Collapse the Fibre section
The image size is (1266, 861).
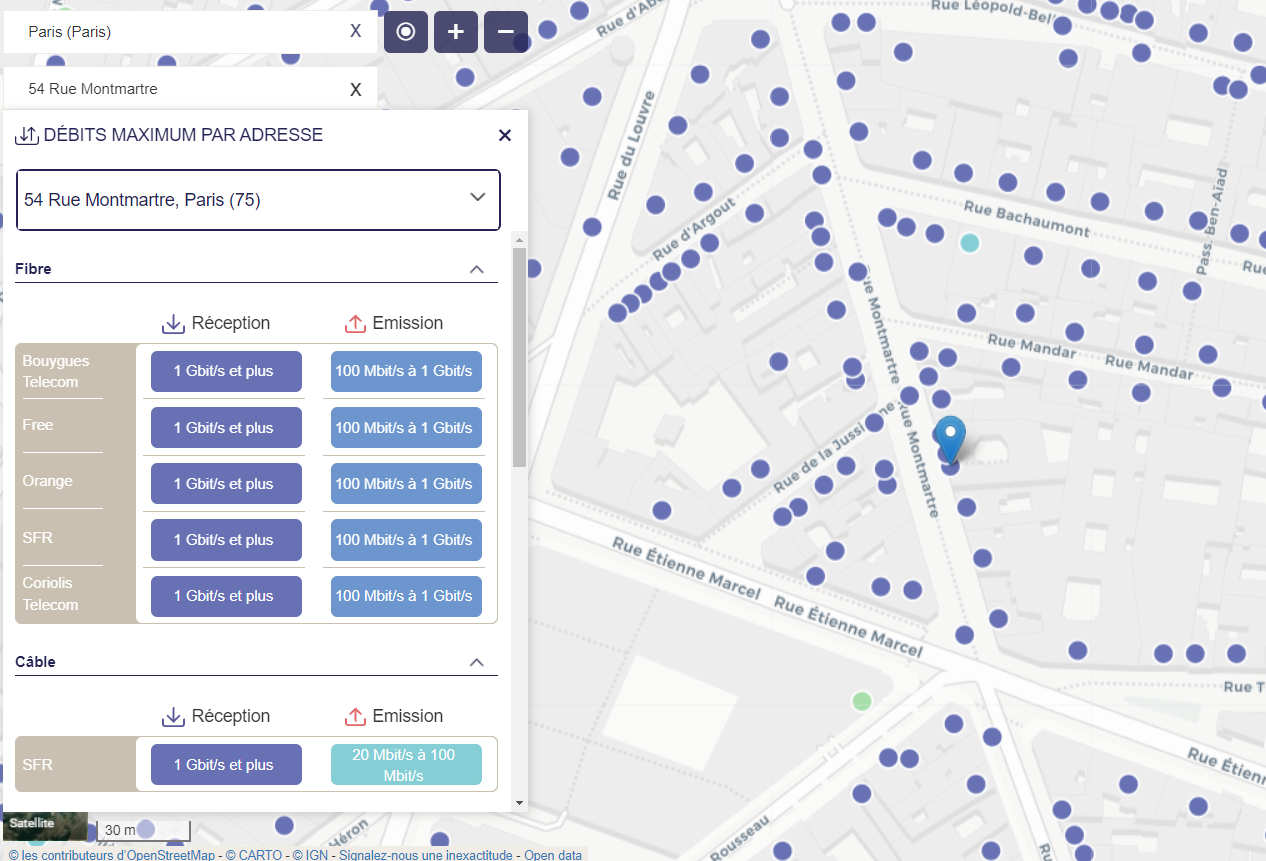477,269
